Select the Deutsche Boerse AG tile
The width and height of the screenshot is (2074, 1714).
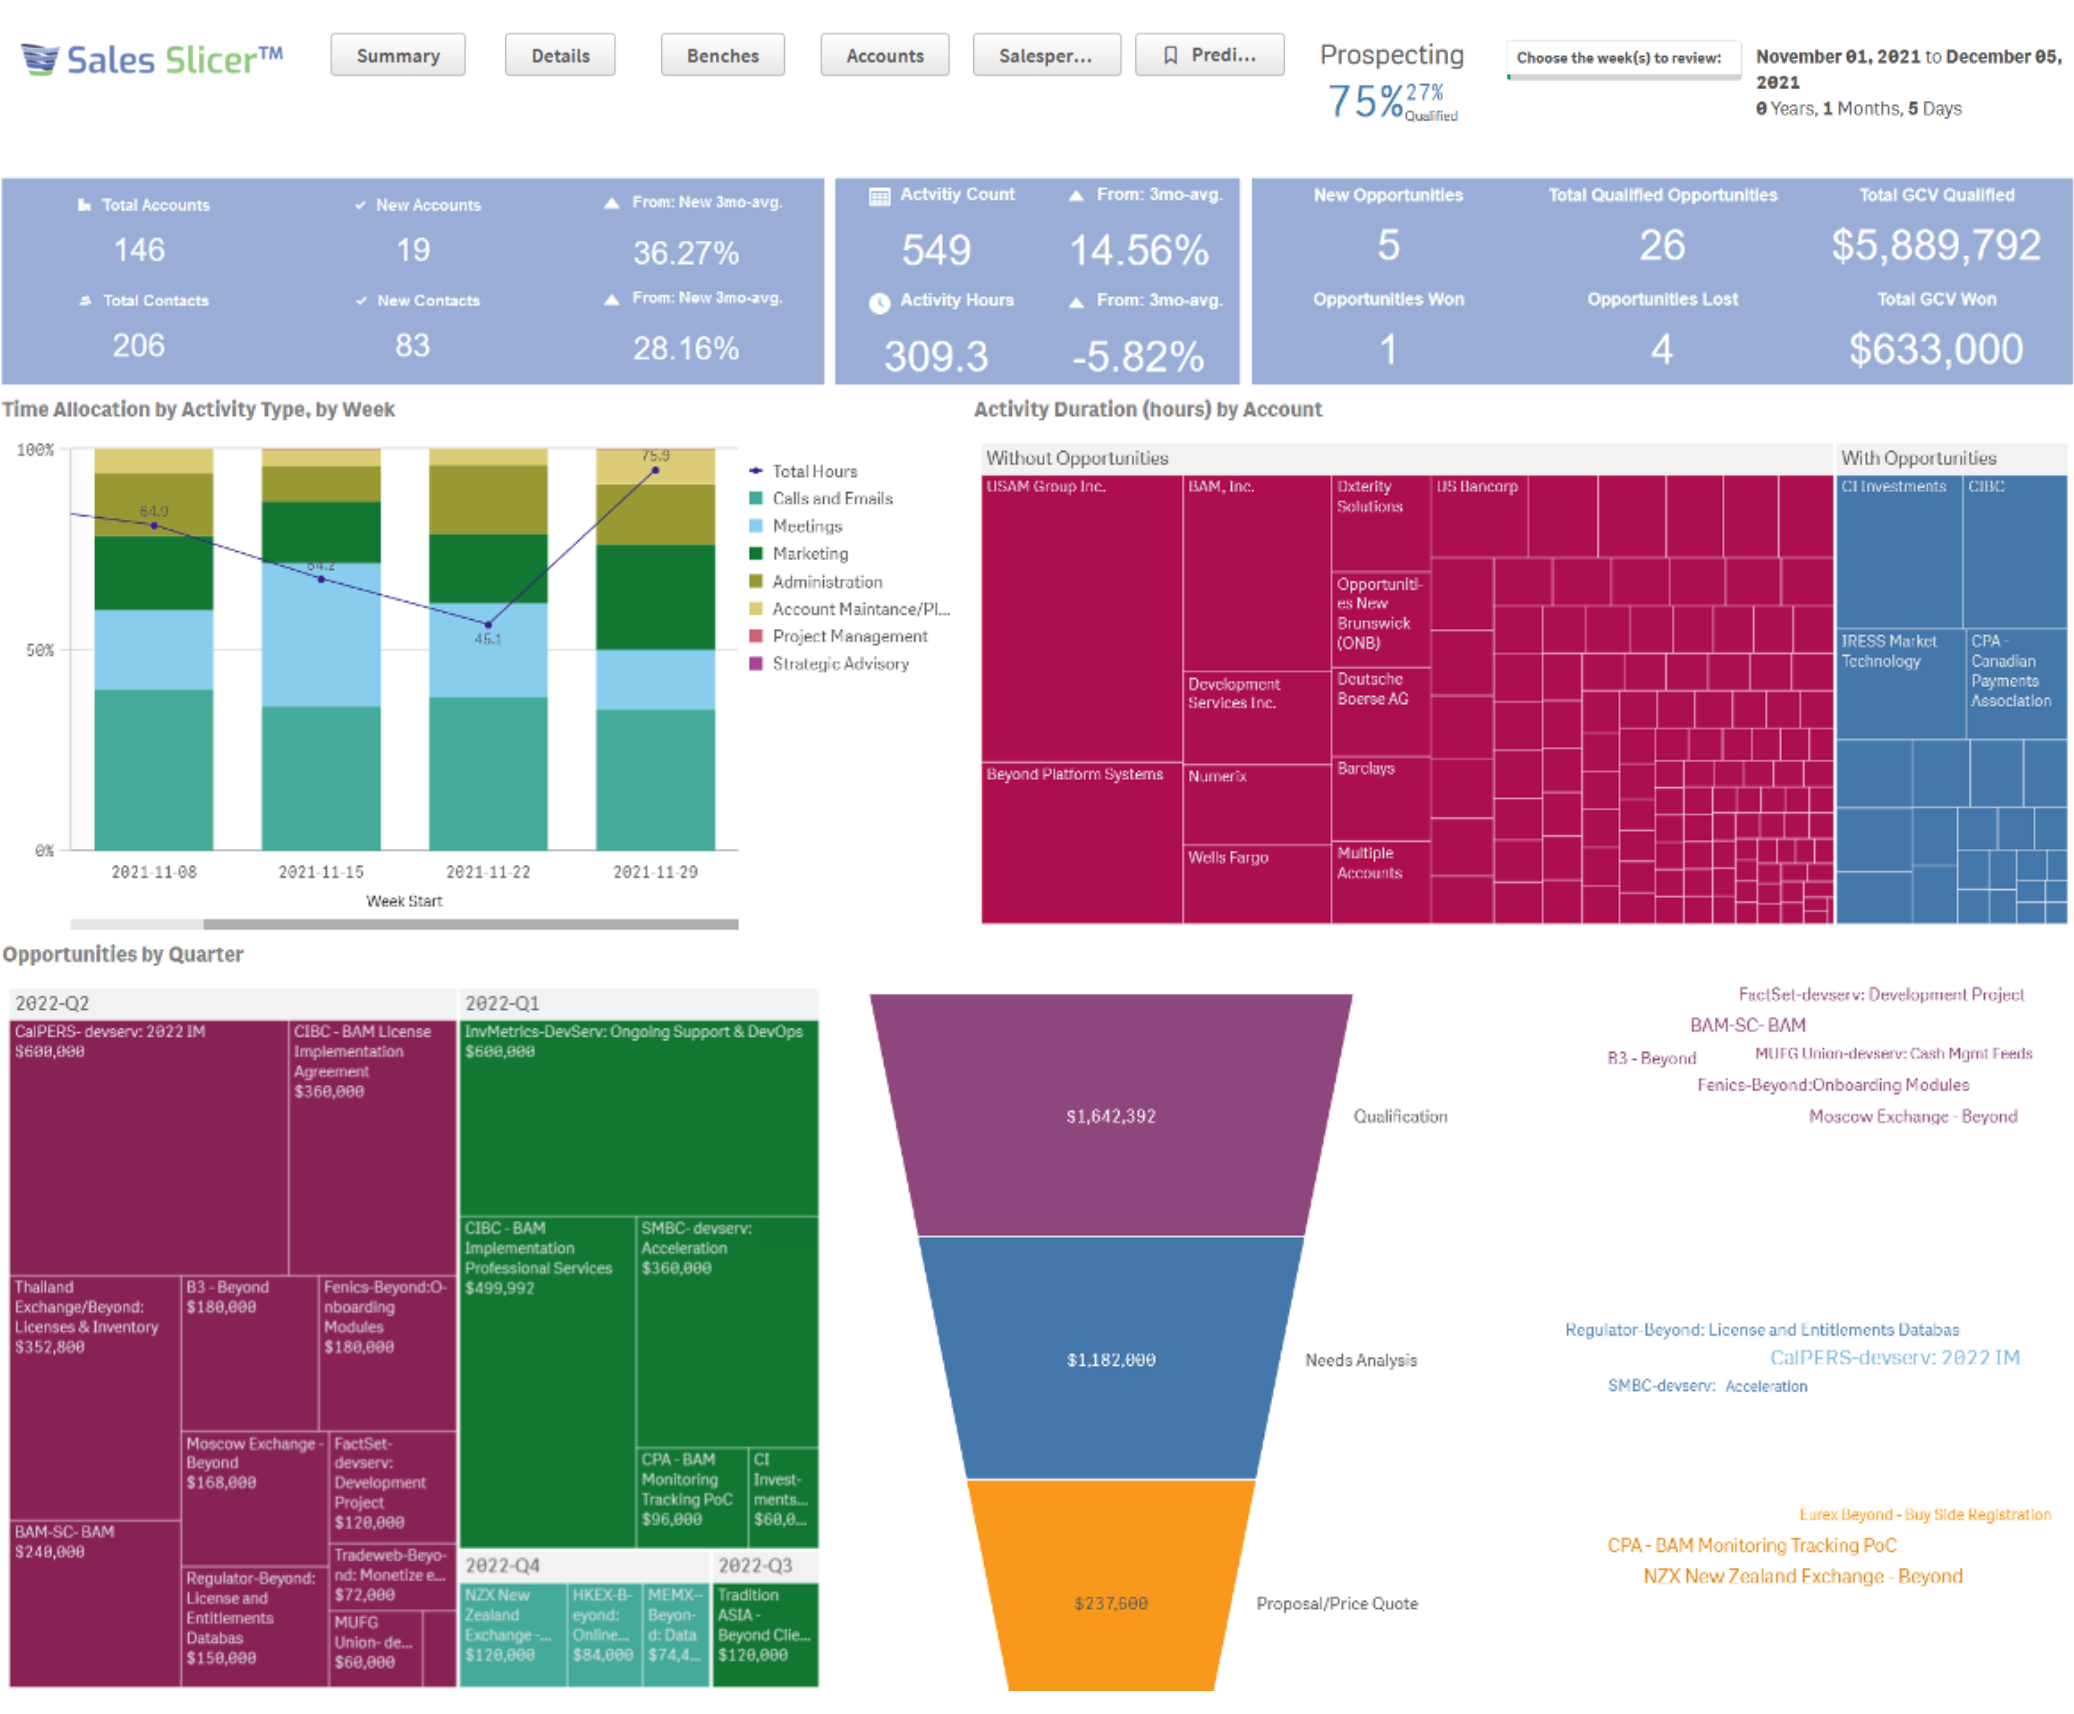1380,711
